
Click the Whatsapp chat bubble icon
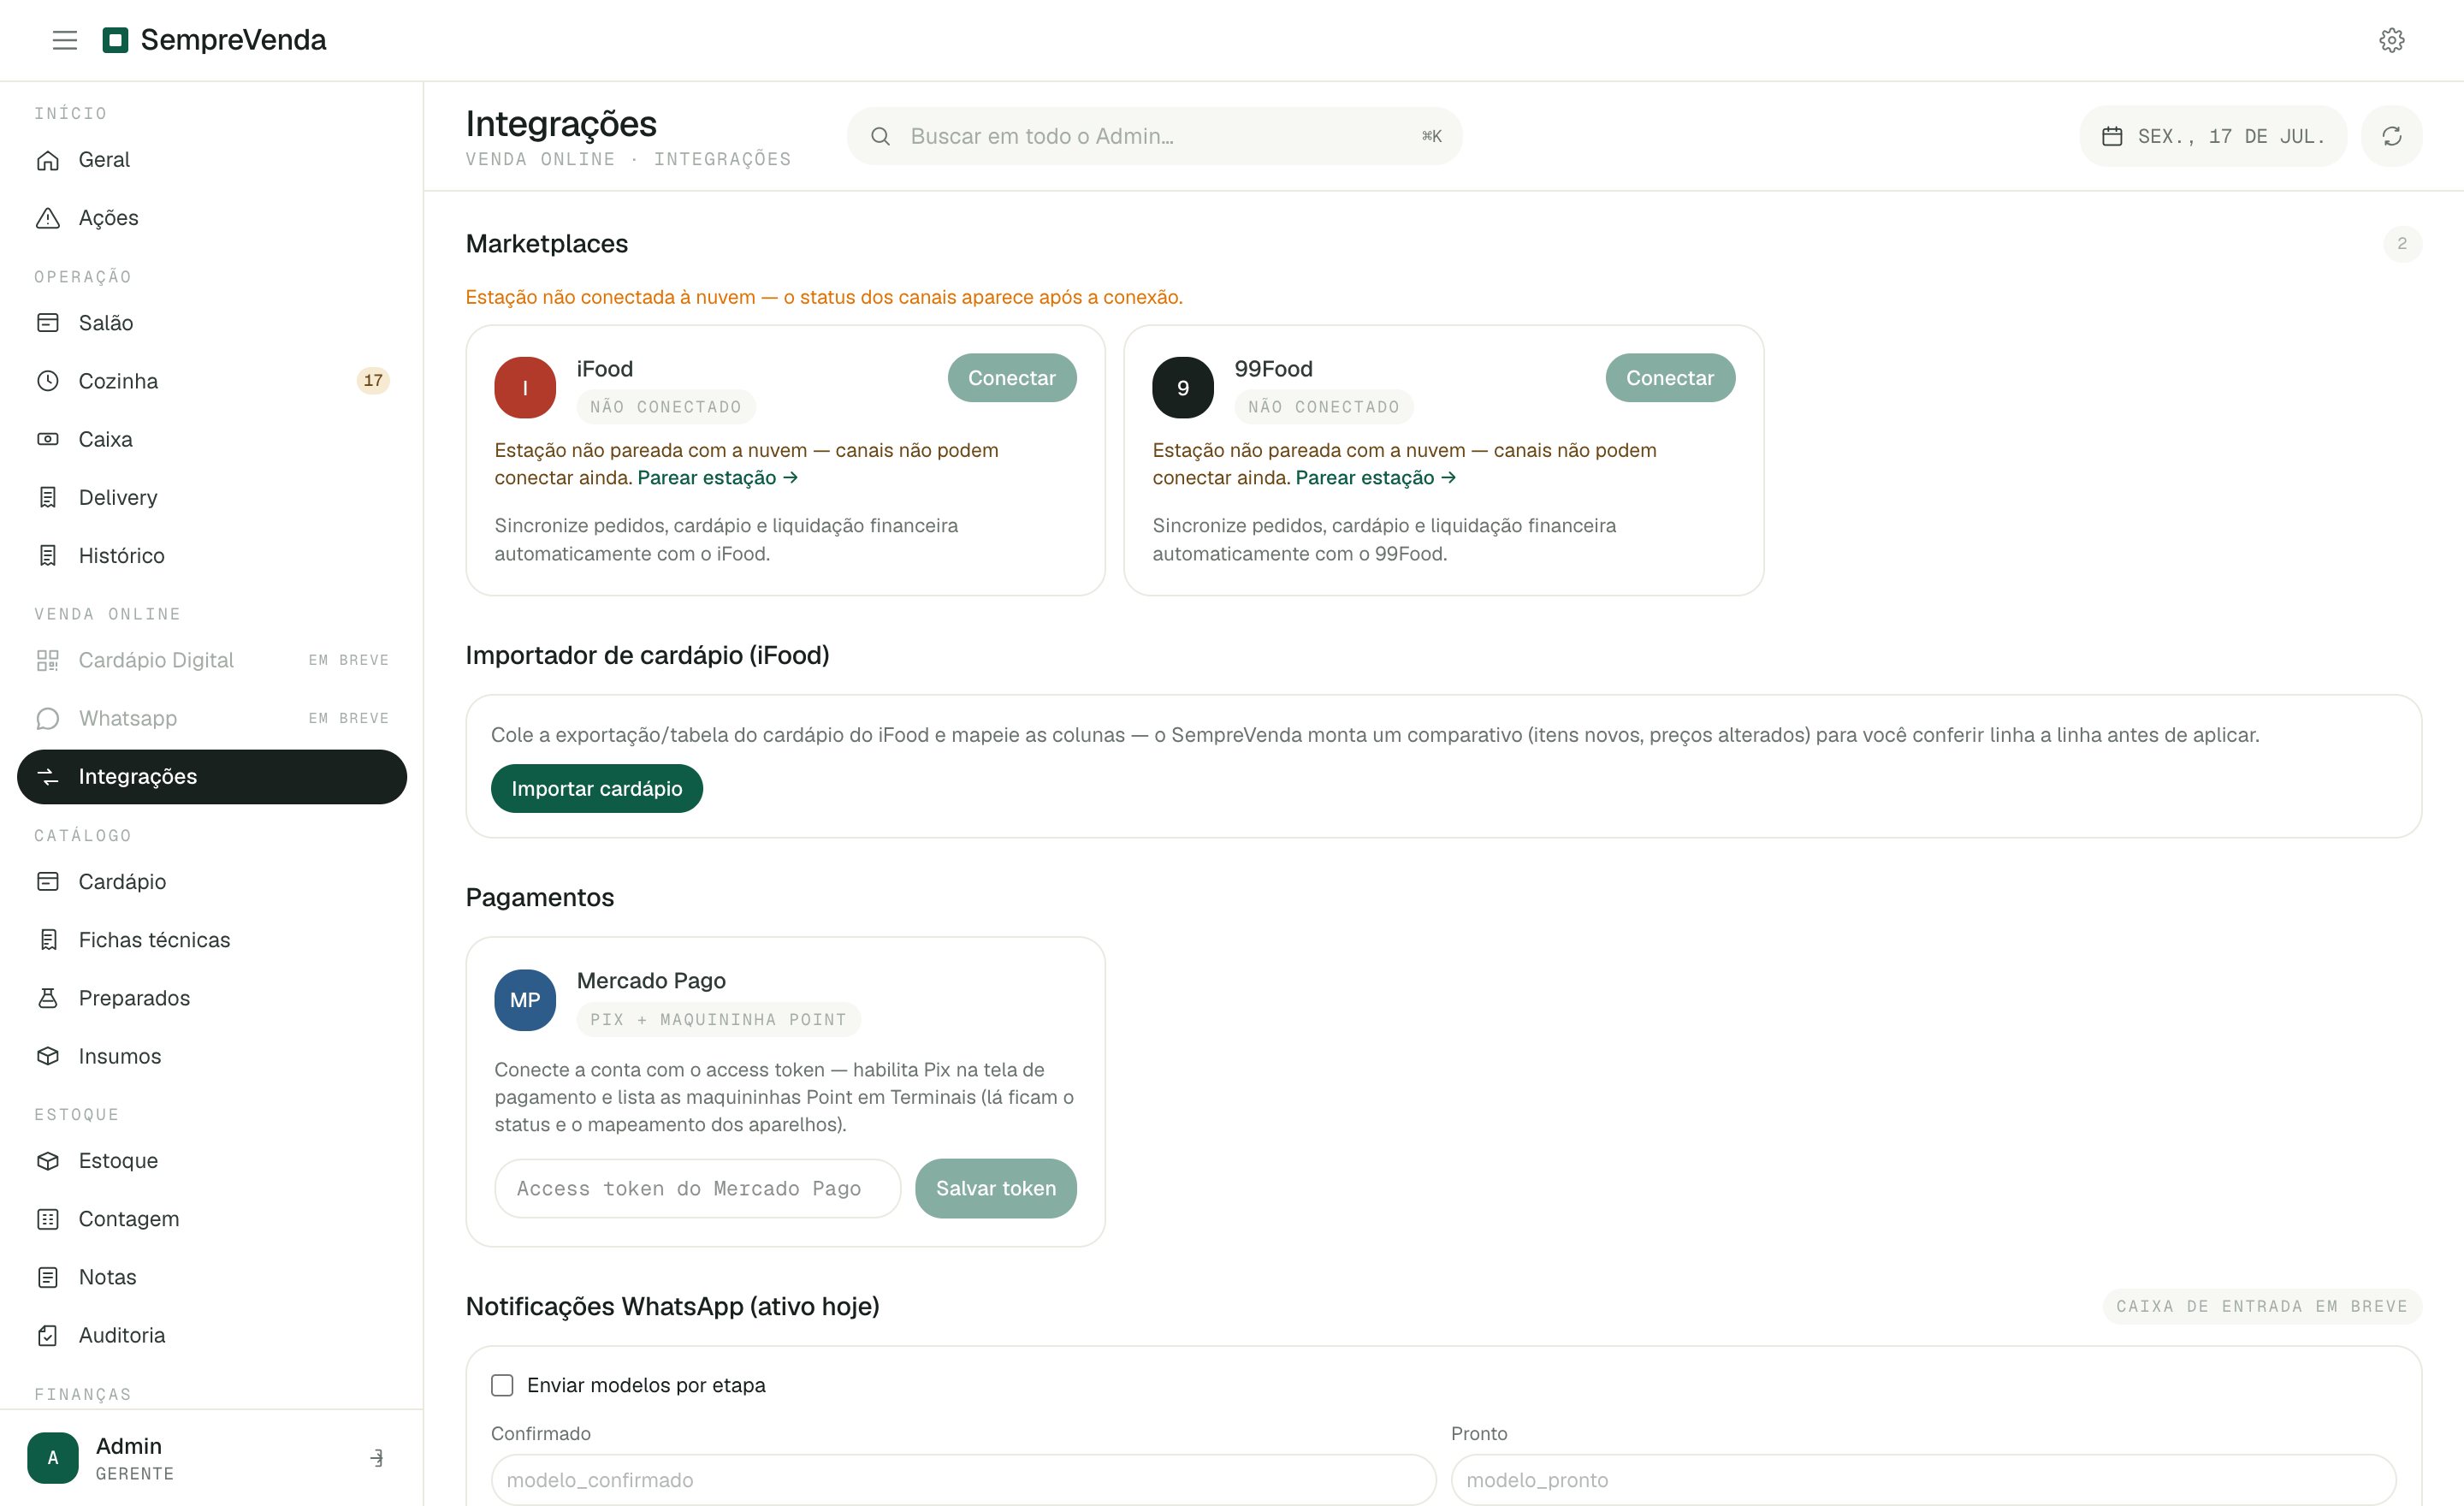tap(48, 718)
